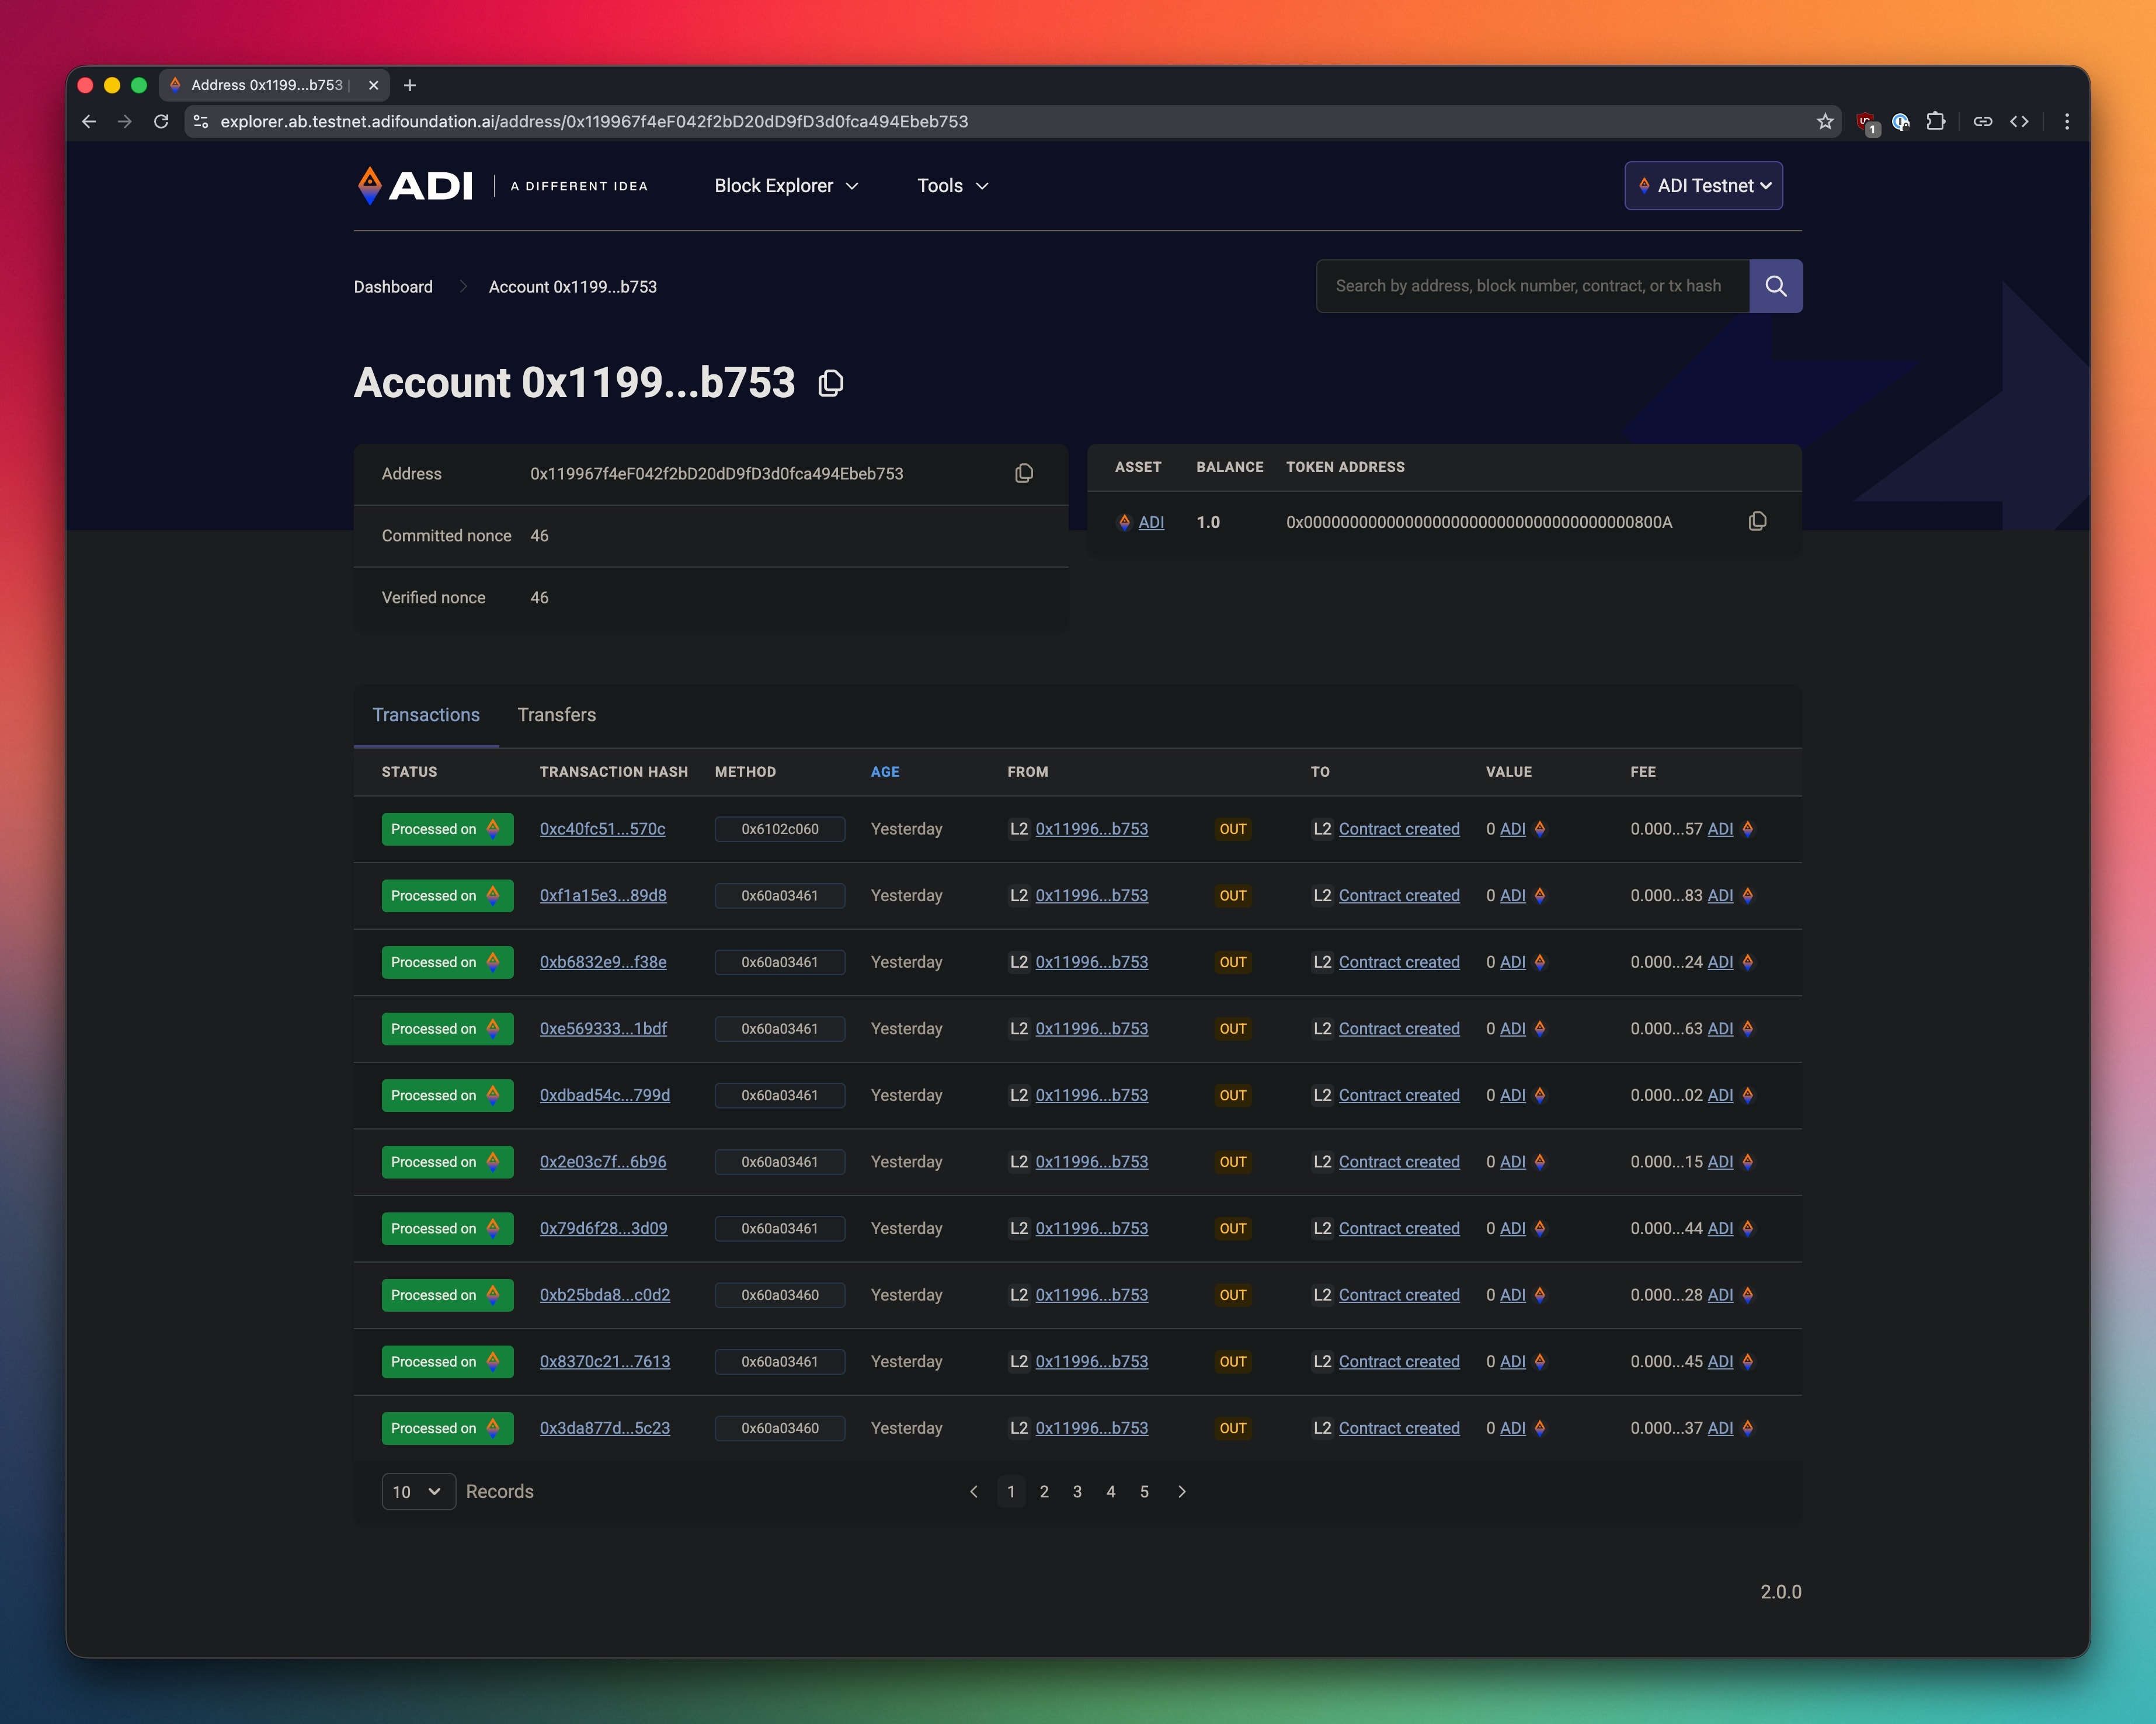Viewport: 2156px width, 1724px height.
Task: Copy the account title using the copy icon
Action: coord(830,383)
